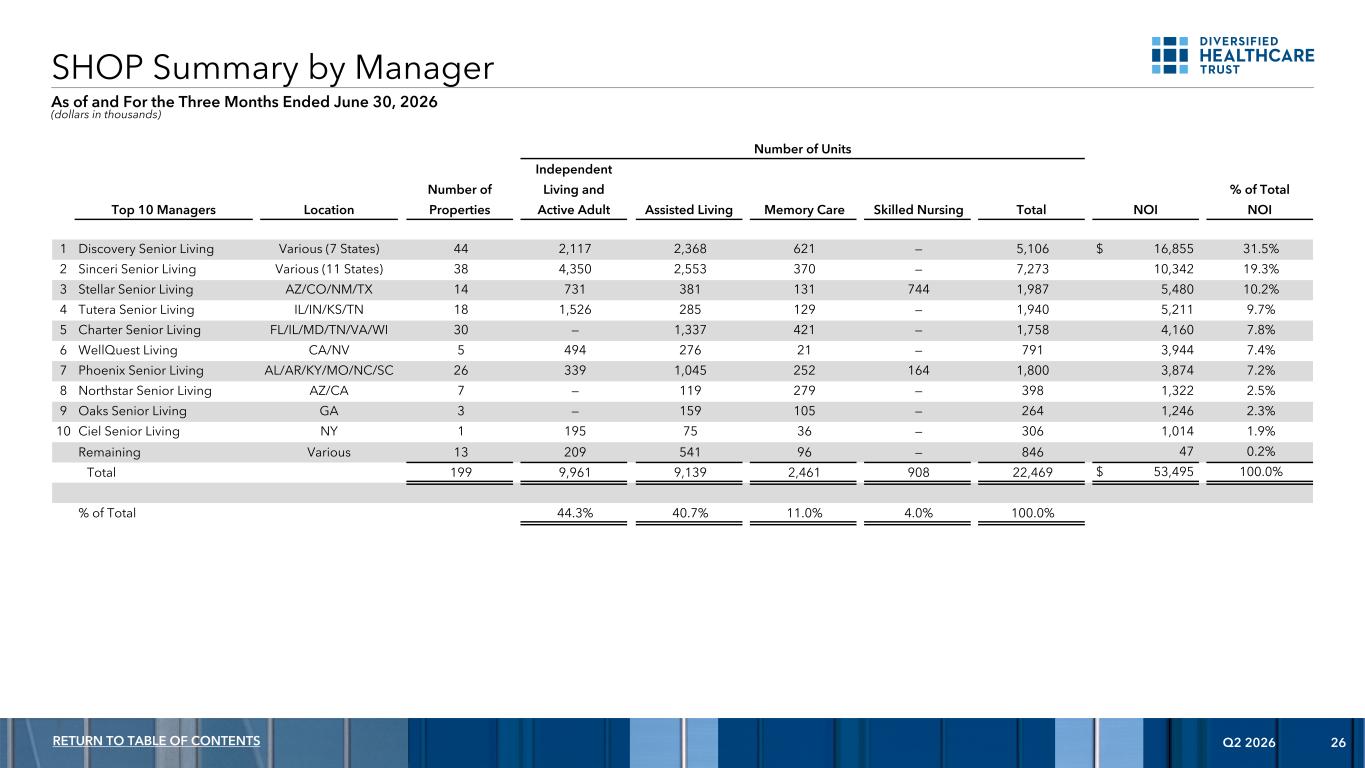The image size is (1365, 768).
Task: Click the "(dollars in thousands)" note
Action: 105,114
